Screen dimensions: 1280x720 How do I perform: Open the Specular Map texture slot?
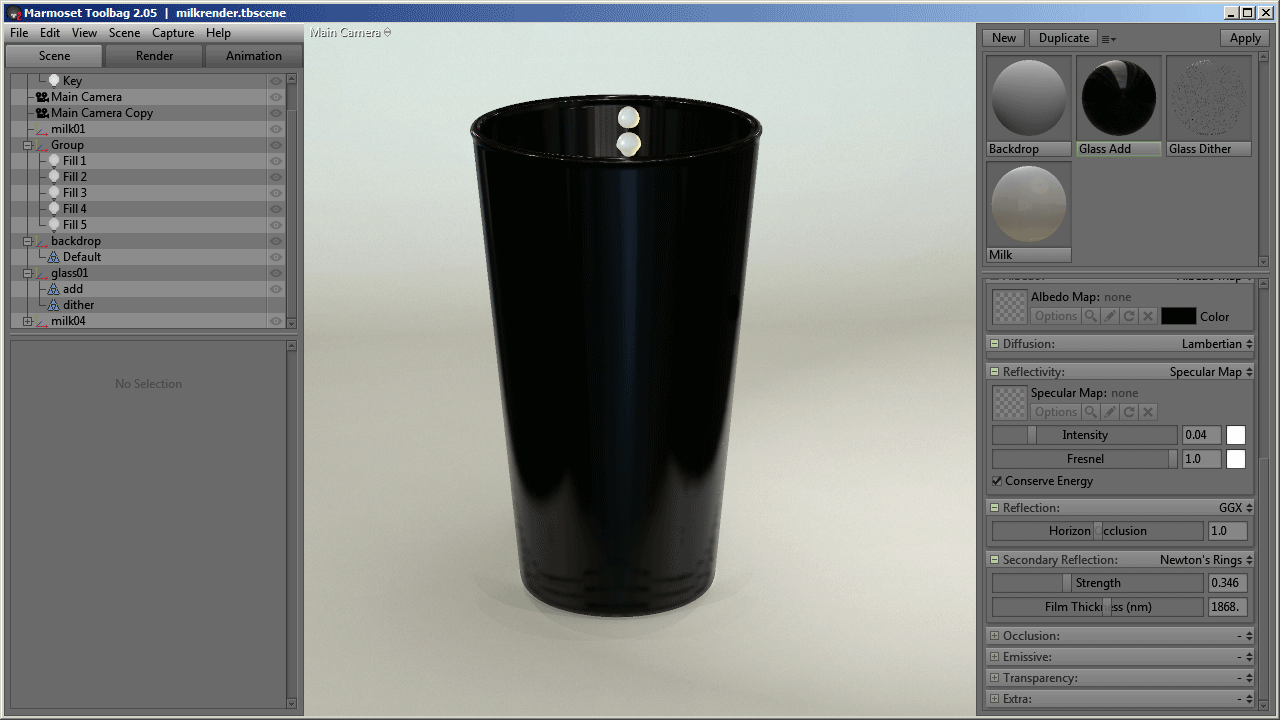[1008, 402]
